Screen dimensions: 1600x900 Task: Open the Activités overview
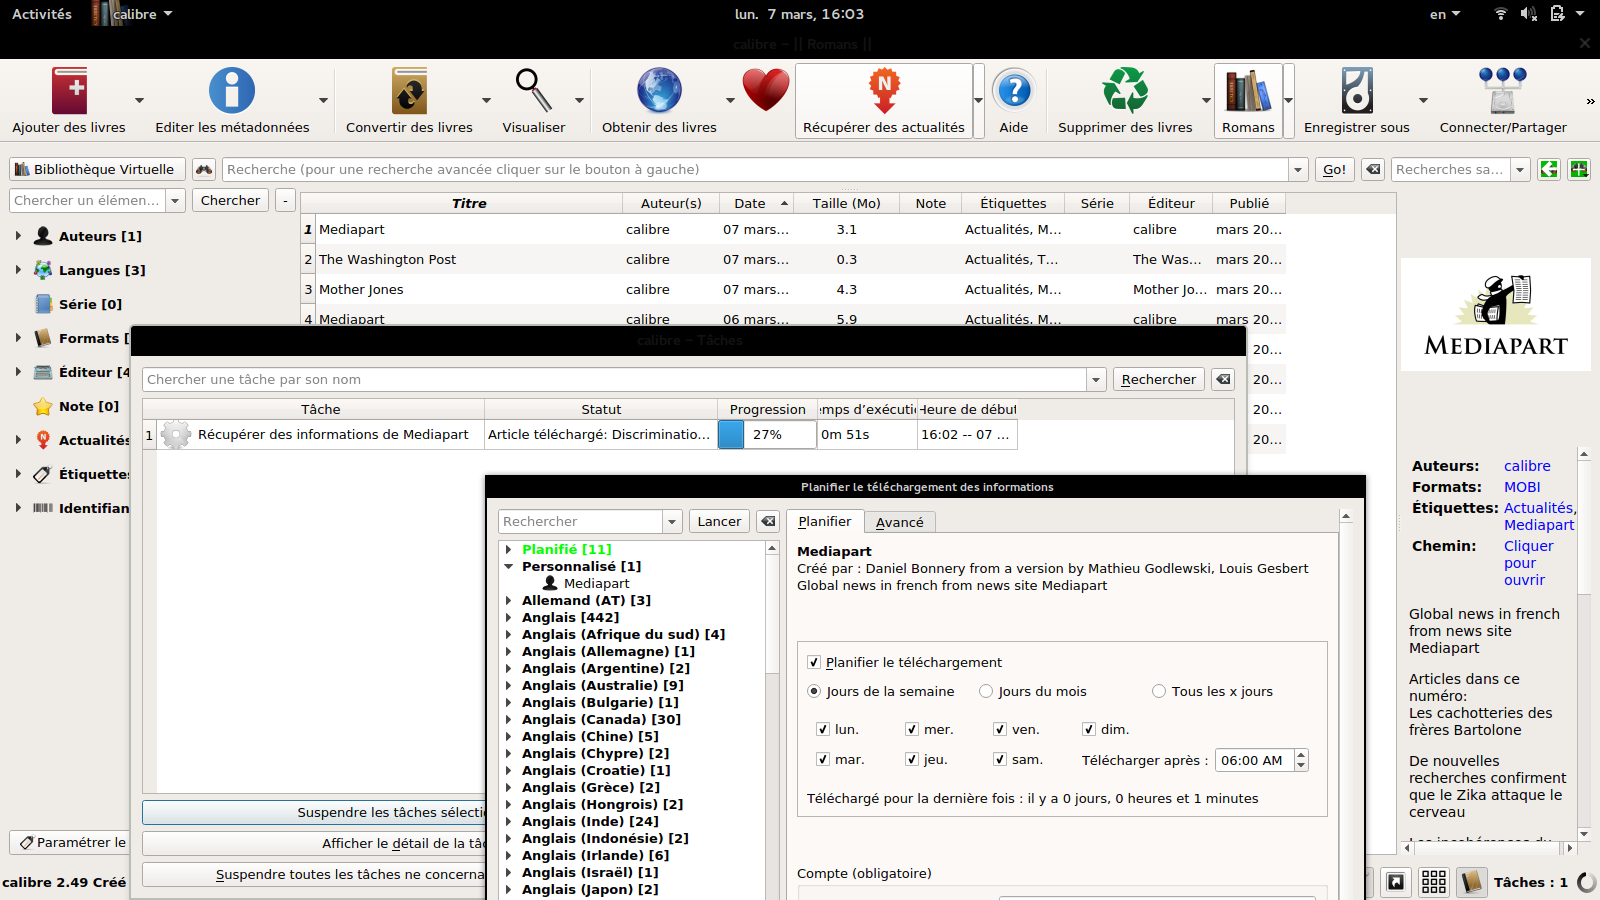(42, 14)
